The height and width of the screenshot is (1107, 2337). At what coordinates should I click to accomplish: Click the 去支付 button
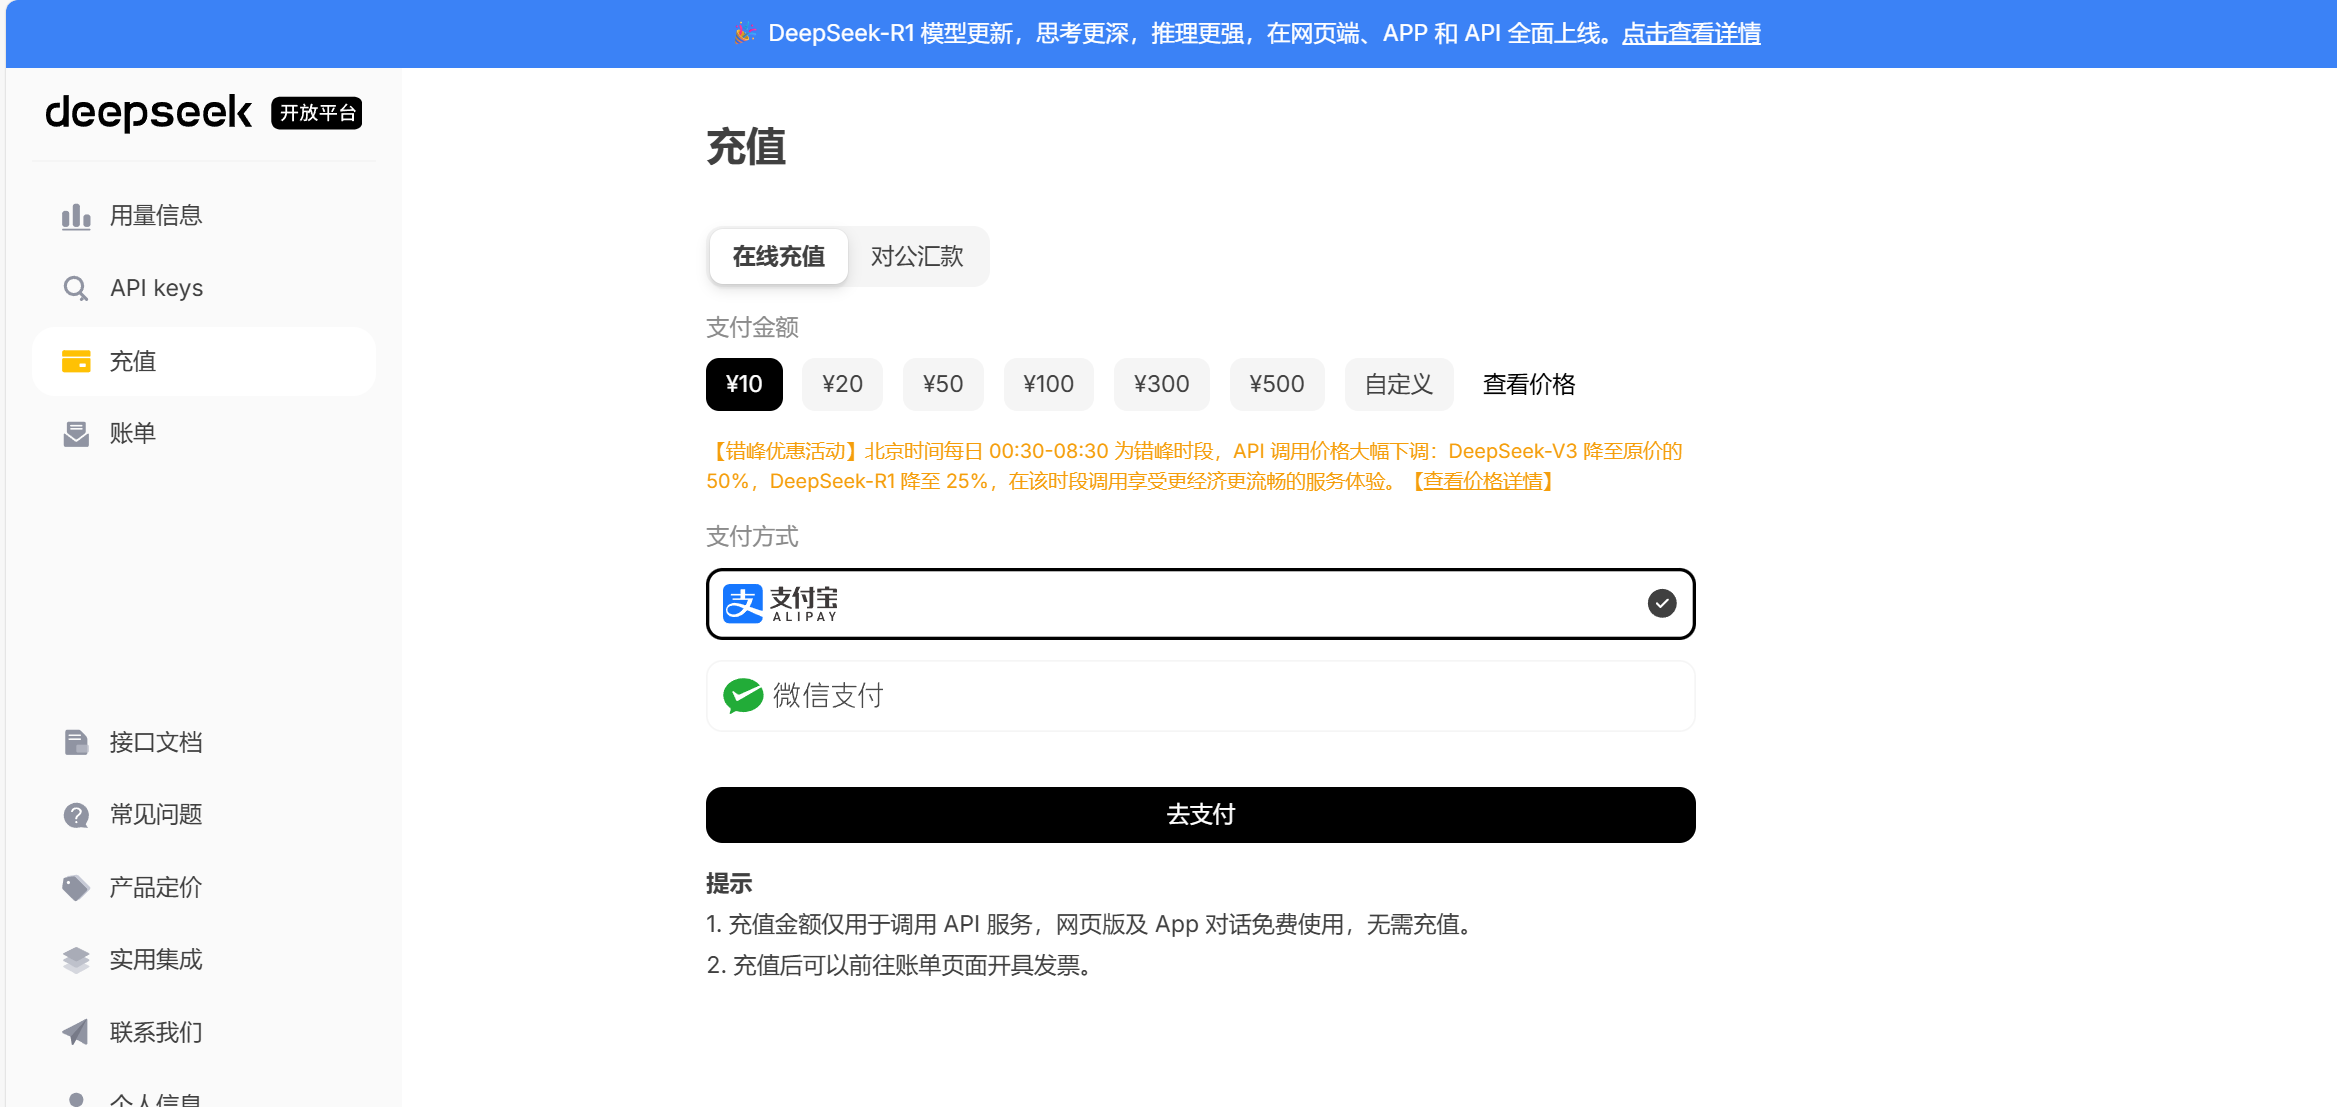pyautogui.click(x=1201, y=815)
